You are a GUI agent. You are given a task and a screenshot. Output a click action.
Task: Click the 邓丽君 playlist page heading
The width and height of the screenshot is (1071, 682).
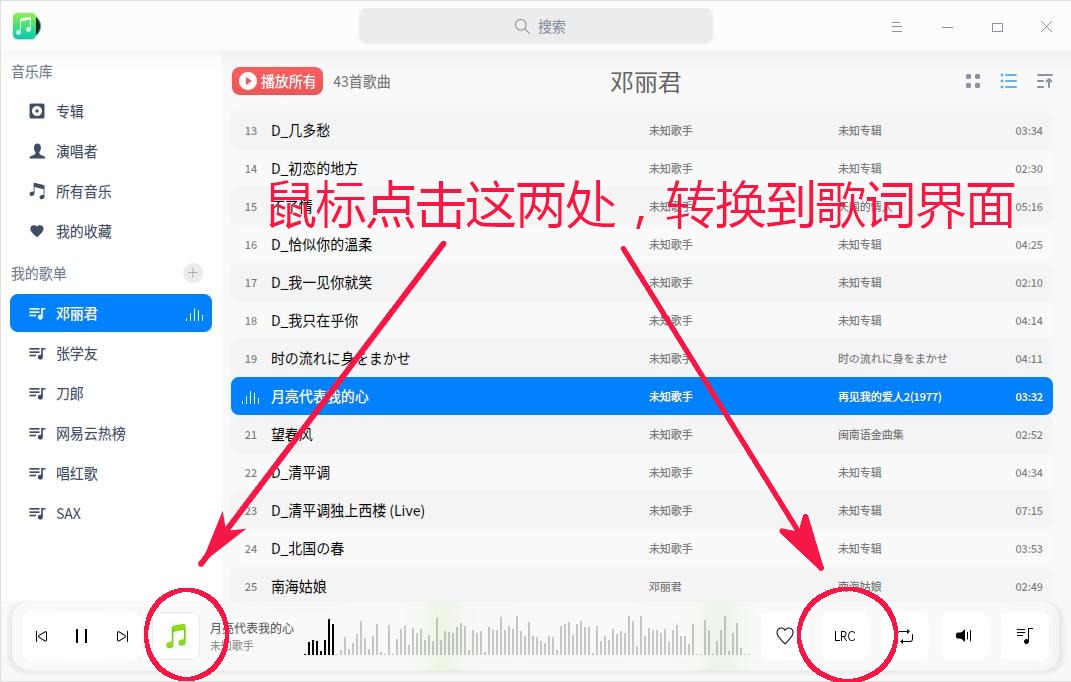point(645,83)
